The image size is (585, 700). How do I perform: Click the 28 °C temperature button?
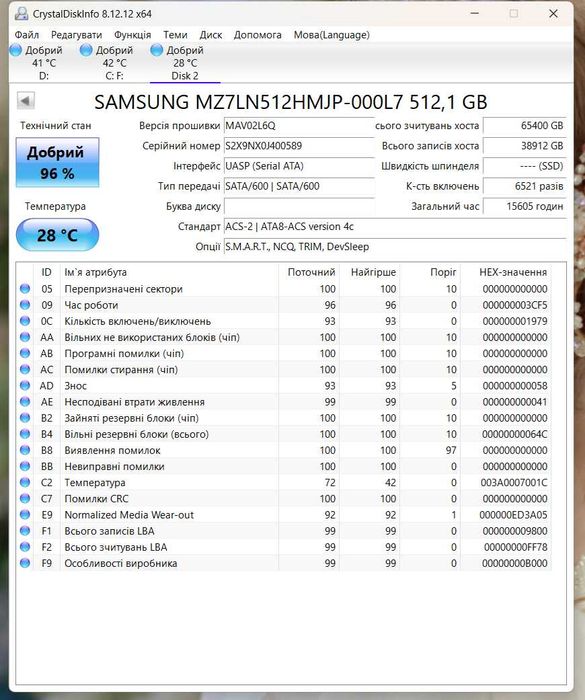(x=57, y=234)
